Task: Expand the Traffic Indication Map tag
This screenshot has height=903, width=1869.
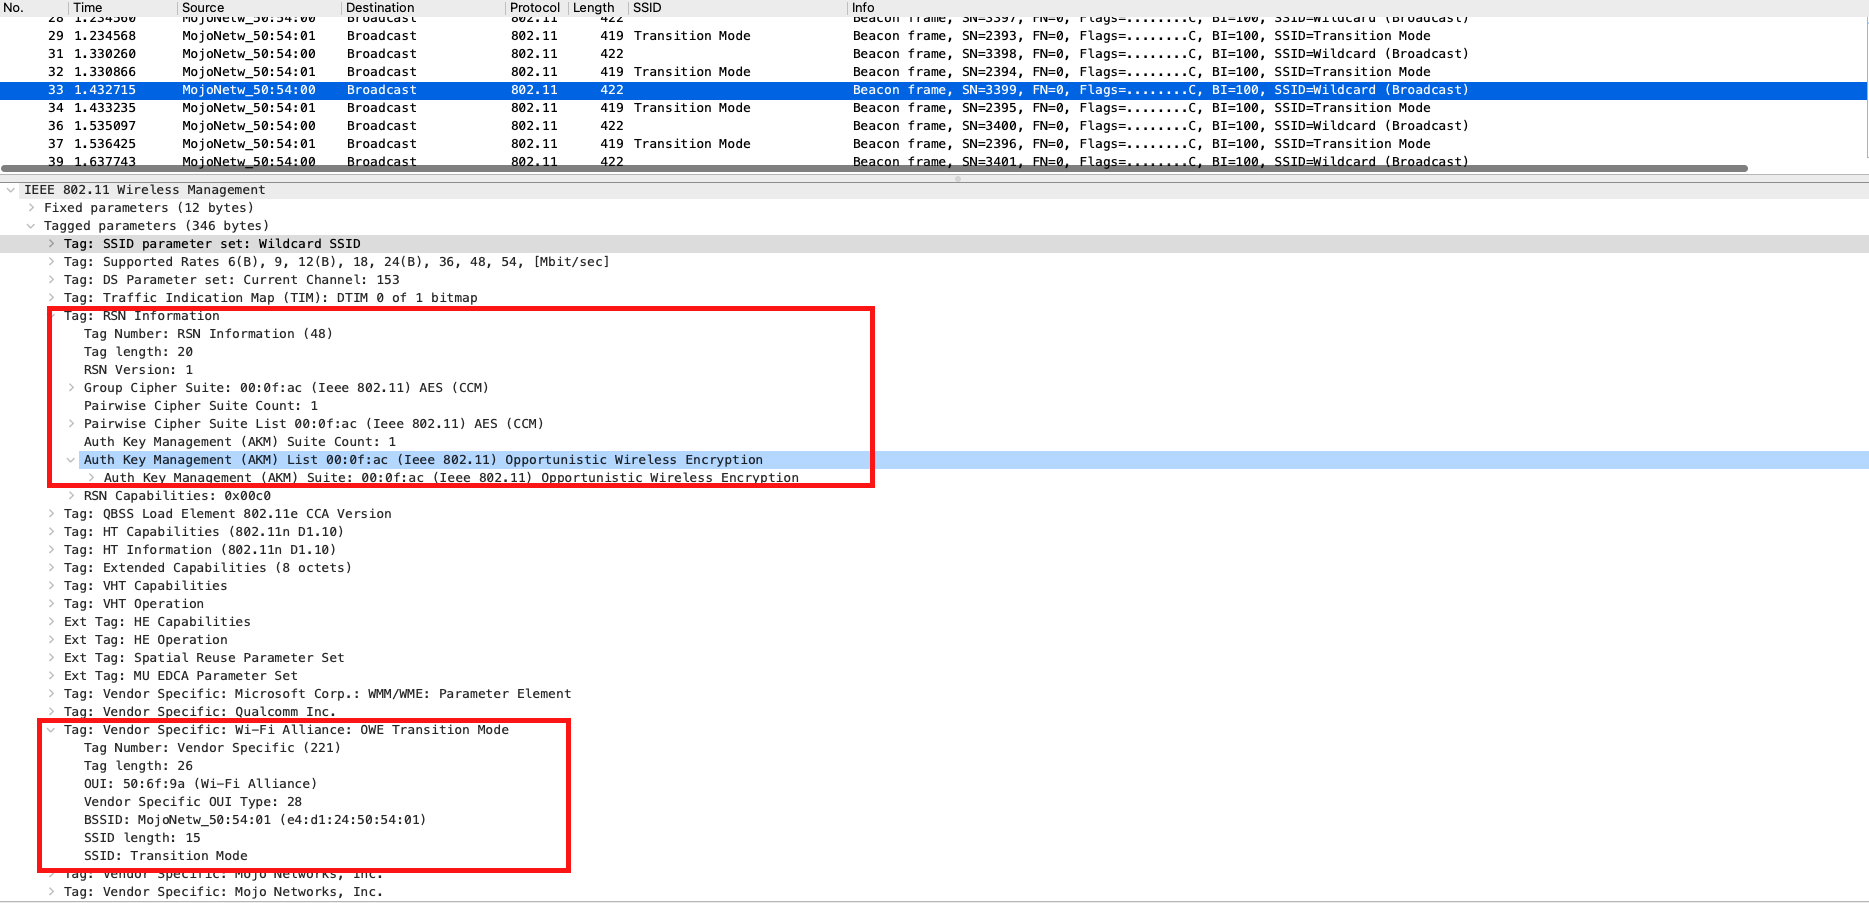Action: click(x=52, y=297)
